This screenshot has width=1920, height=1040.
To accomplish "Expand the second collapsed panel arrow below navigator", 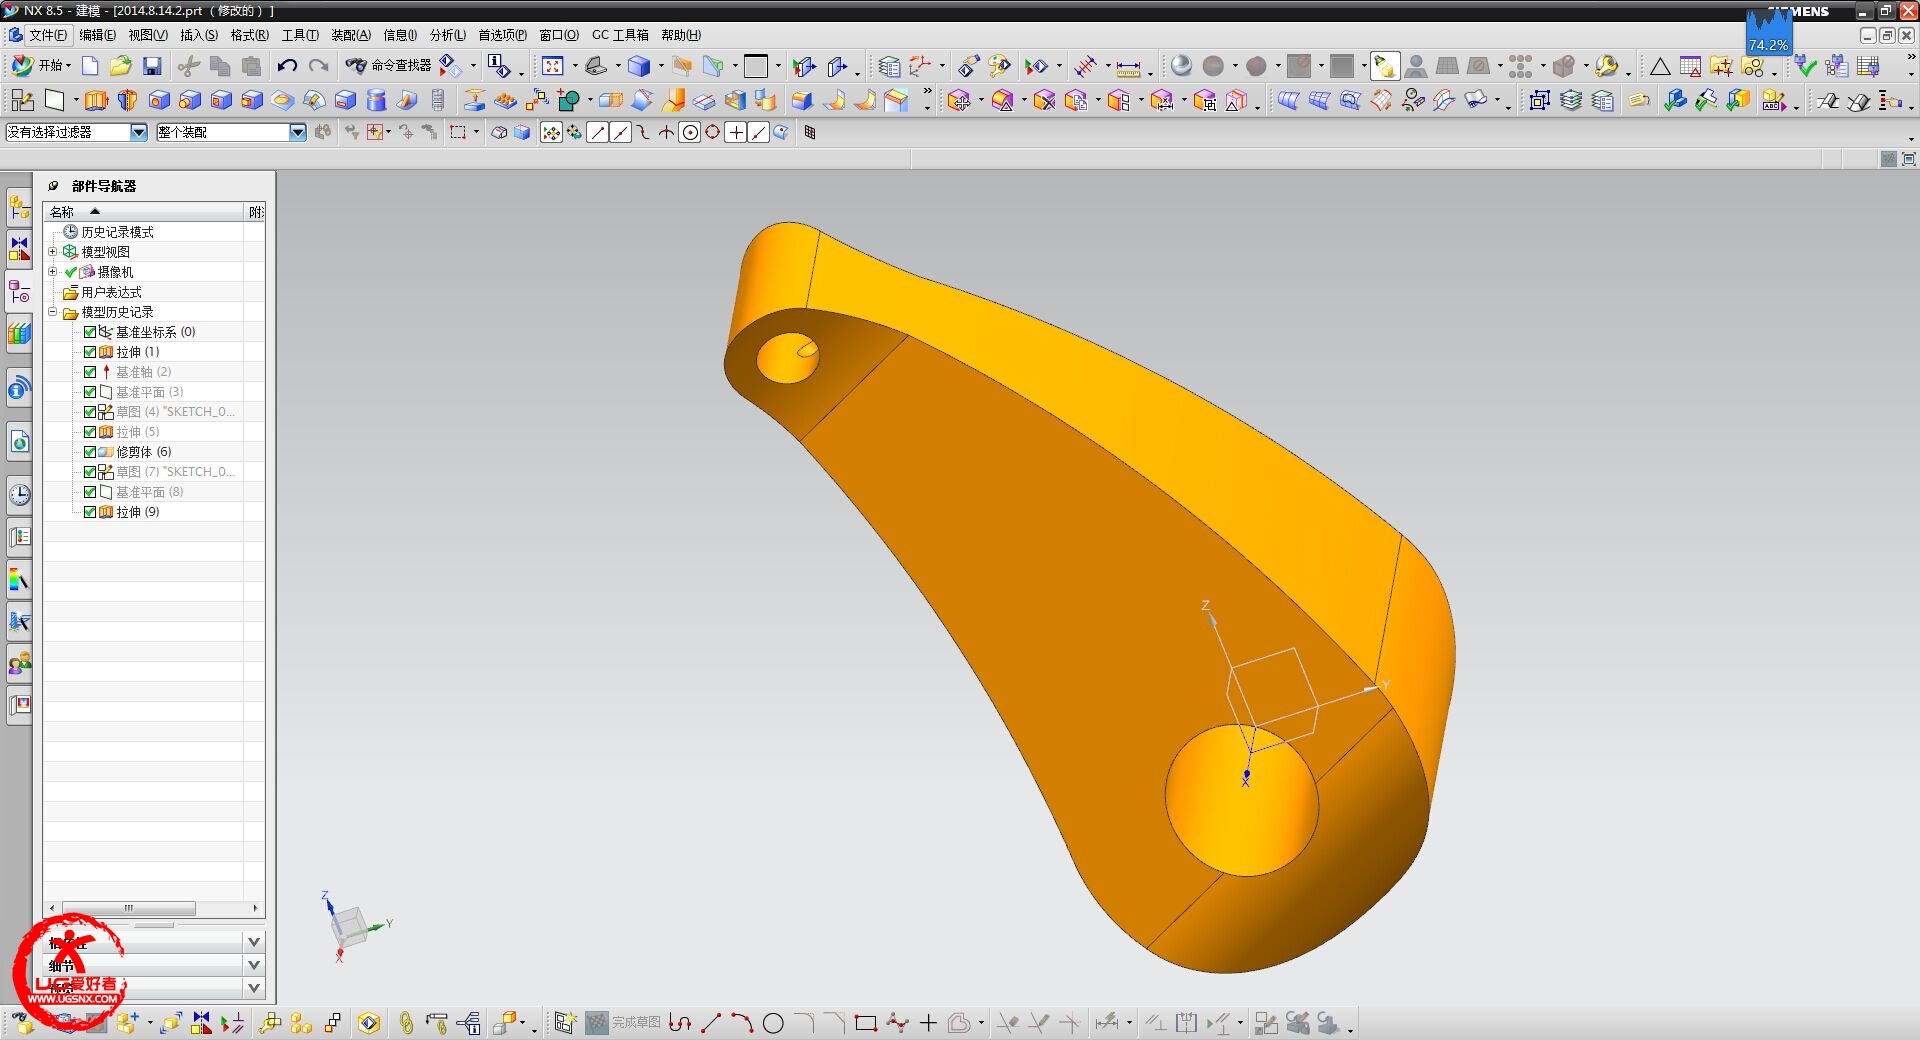I will 254,965.
